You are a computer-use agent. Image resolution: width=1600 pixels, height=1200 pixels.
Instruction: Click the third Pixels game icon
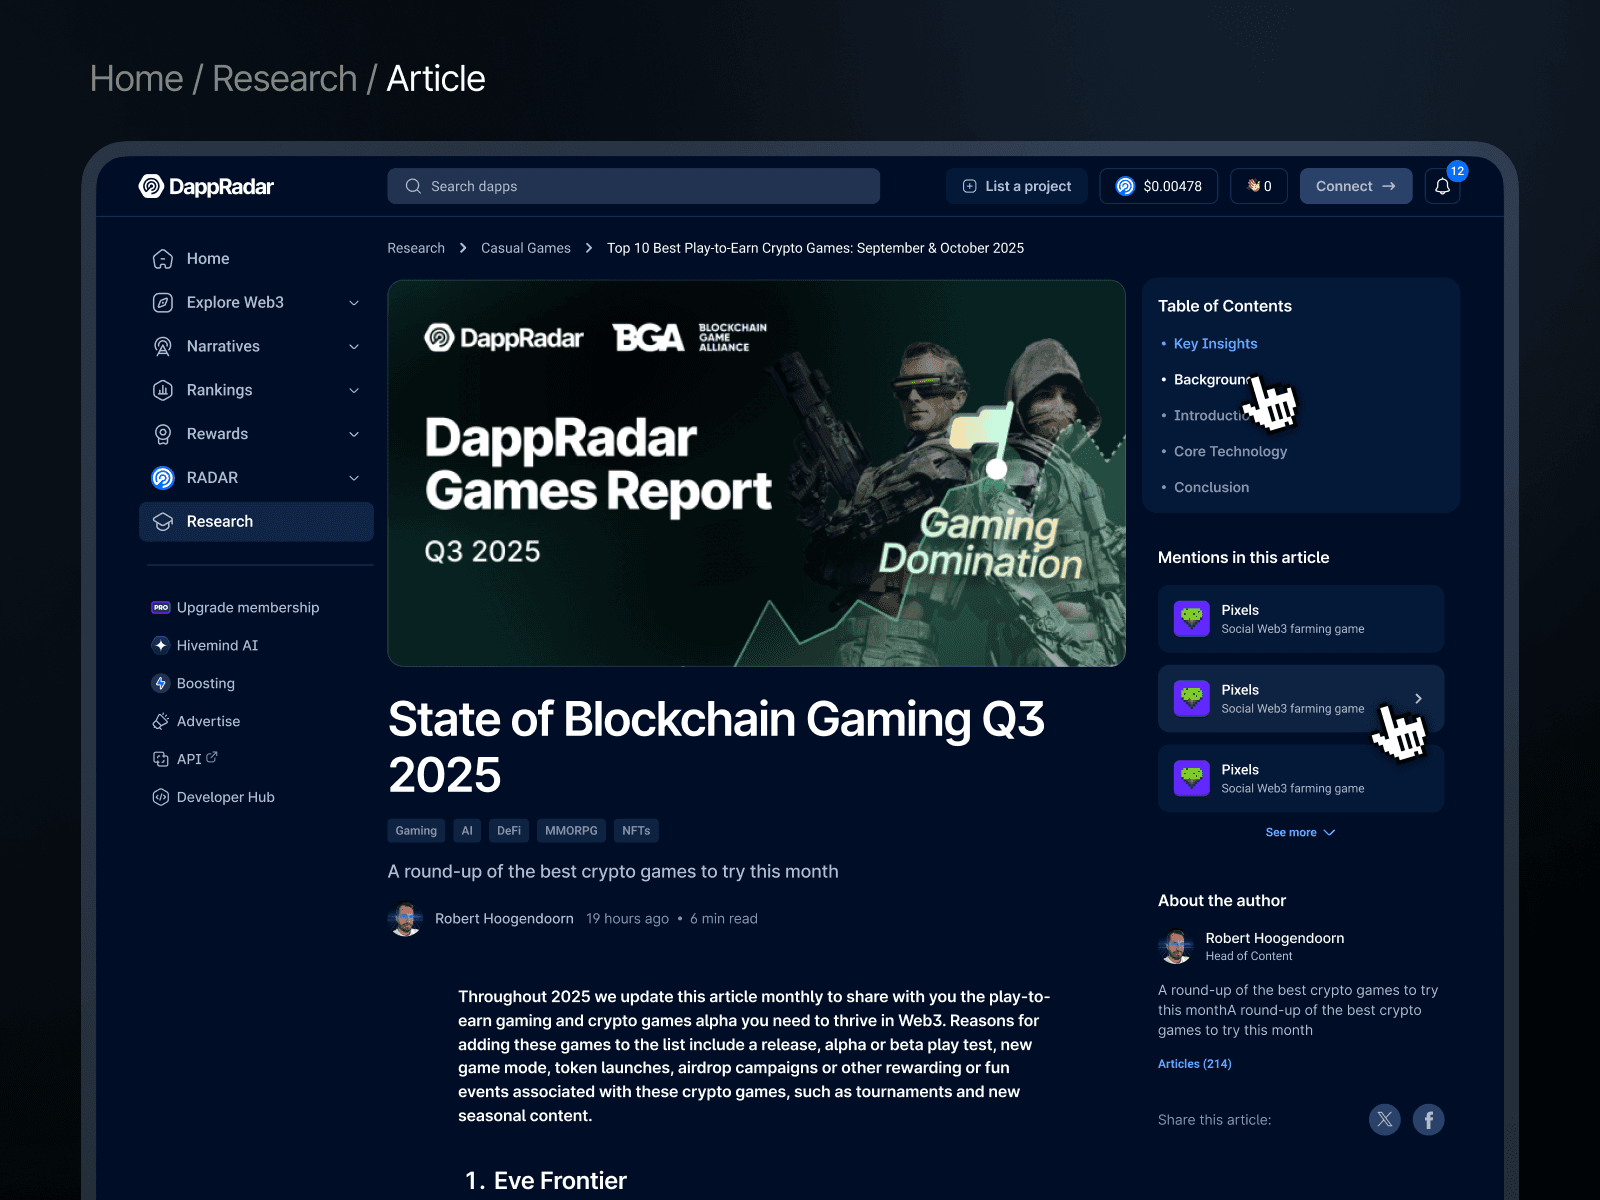pyautogui.click(x=1191, y=779)
